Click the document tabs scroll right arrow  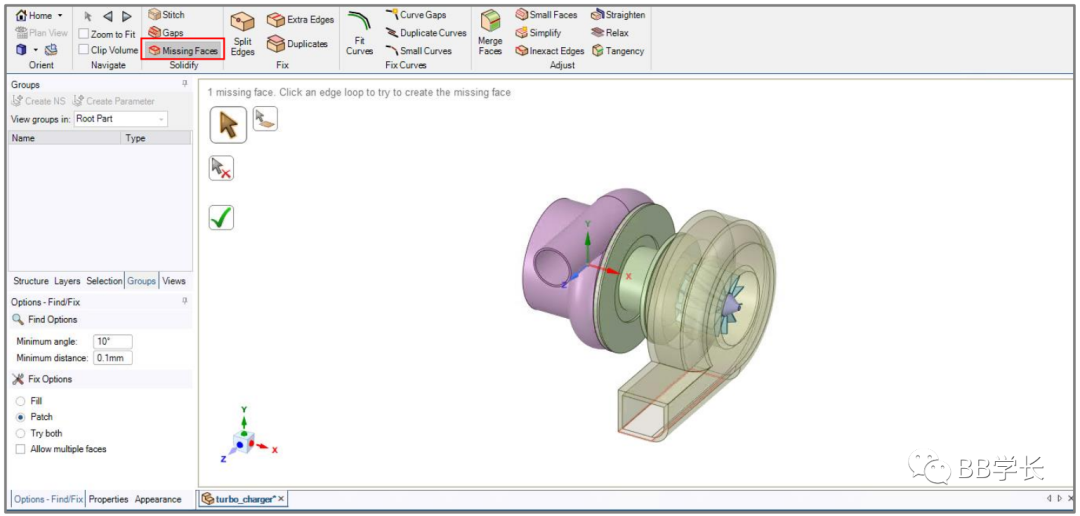tap(1060, 498)
